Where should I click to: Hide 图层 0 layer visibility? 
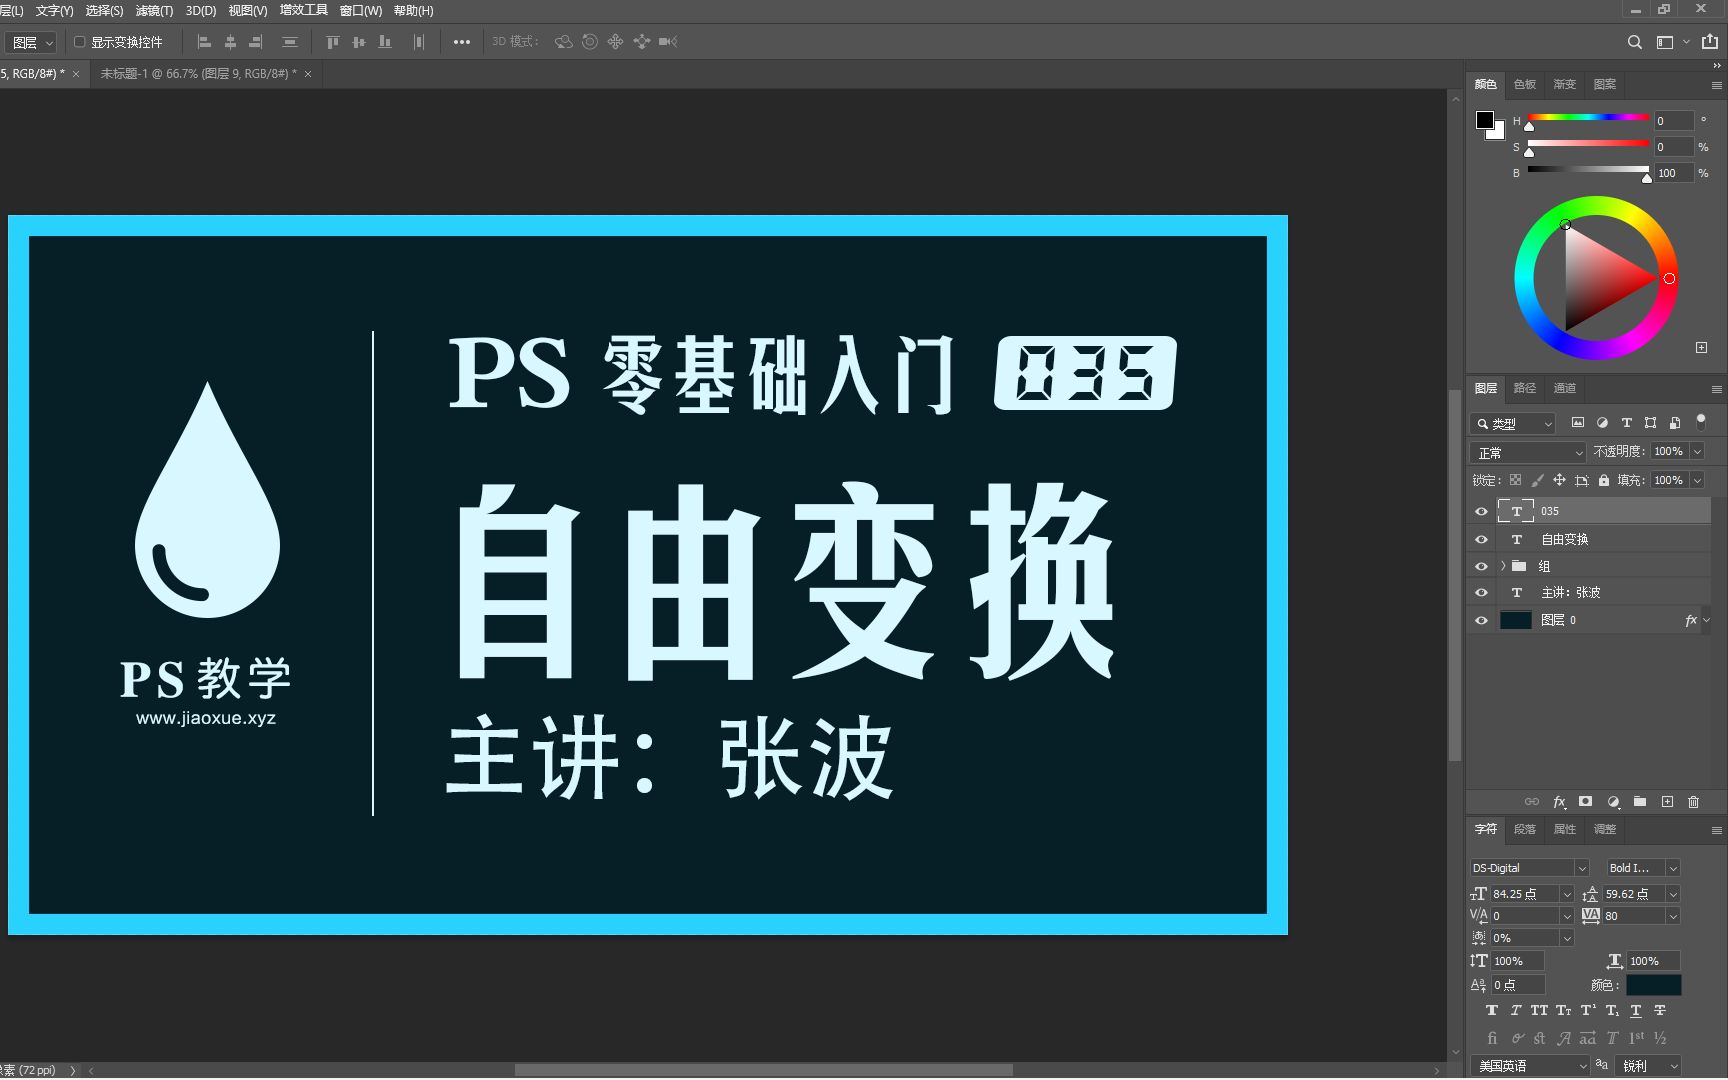pos(1481,621)
